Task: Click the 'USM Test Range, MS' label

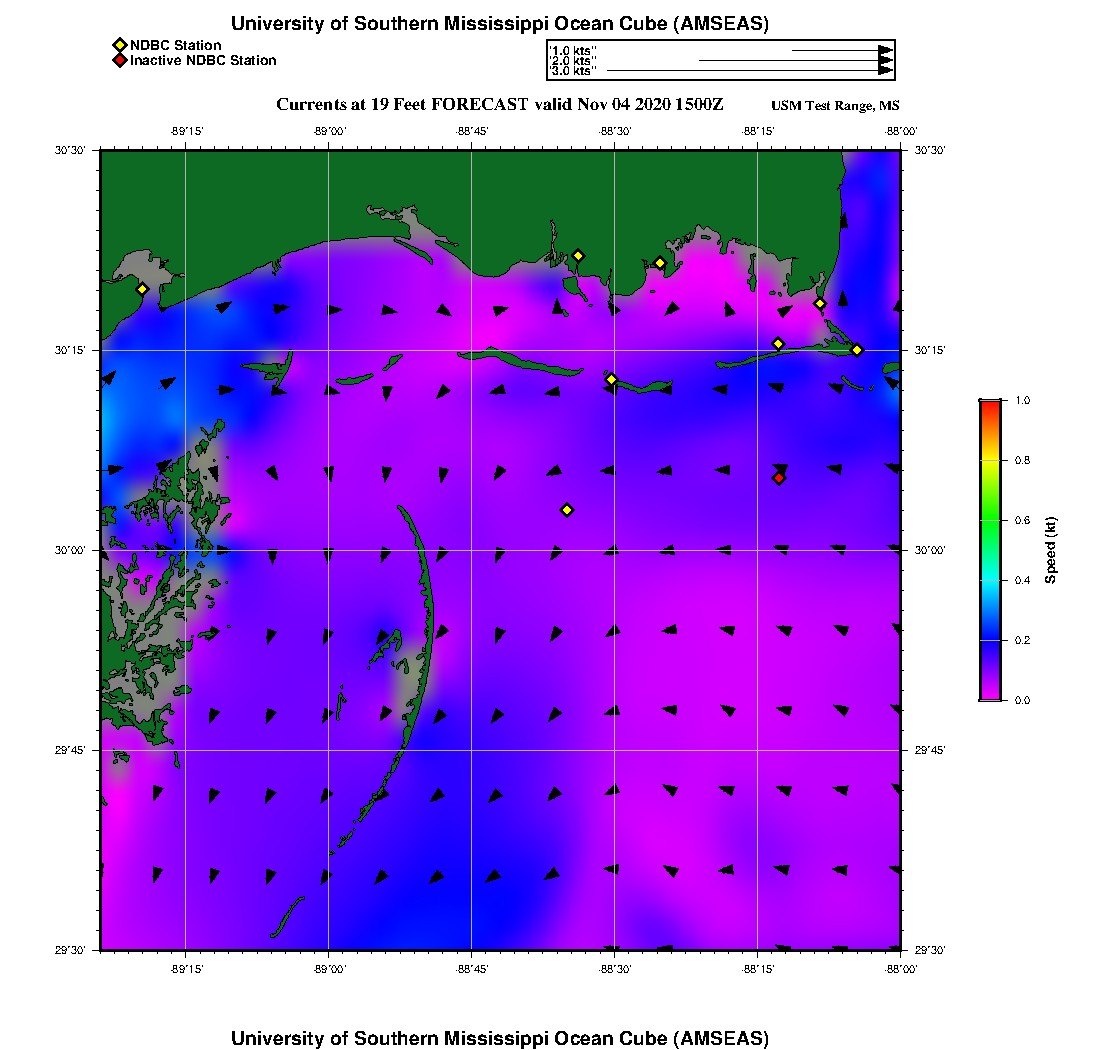Action: tap(835, 106)
